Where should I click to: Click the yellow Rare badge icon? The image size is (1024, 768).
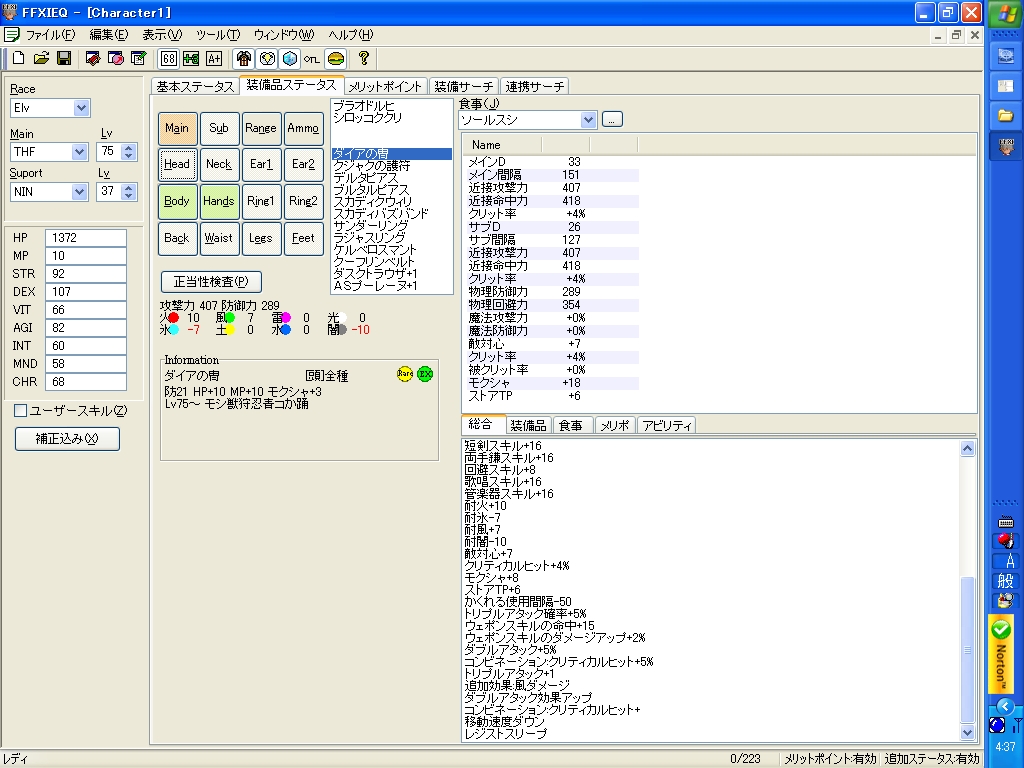pyautogui.click(x=405, y=374)
